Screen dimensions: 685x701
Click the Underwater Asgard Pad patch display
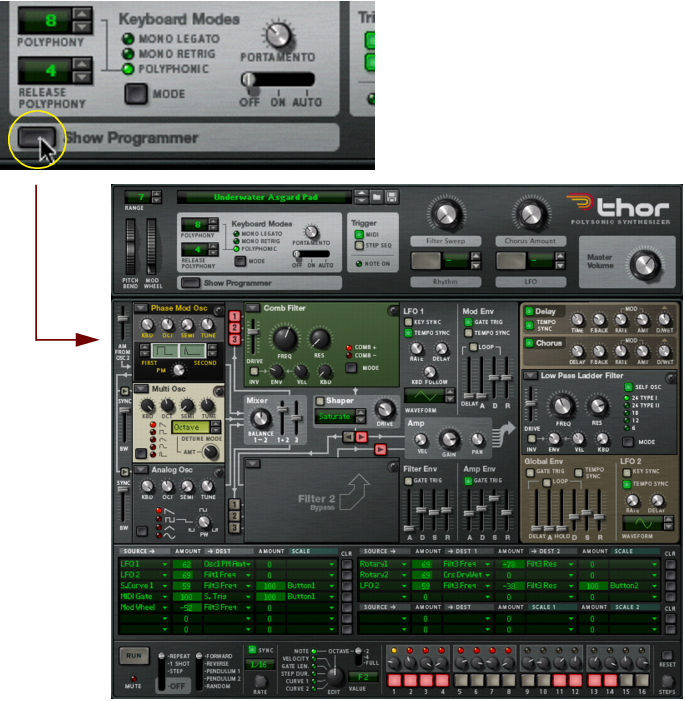[270, 197]
